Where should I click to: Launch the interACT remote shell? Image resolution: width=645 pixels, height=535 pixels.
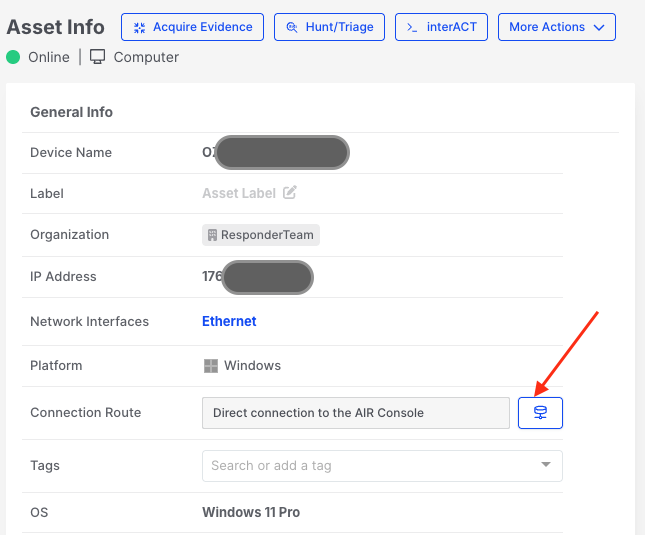[441, 27]
